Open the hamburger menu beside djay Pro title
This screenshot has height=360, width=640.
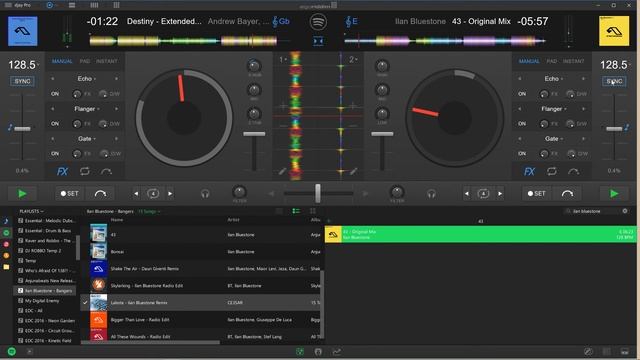[x=8, y=5]
